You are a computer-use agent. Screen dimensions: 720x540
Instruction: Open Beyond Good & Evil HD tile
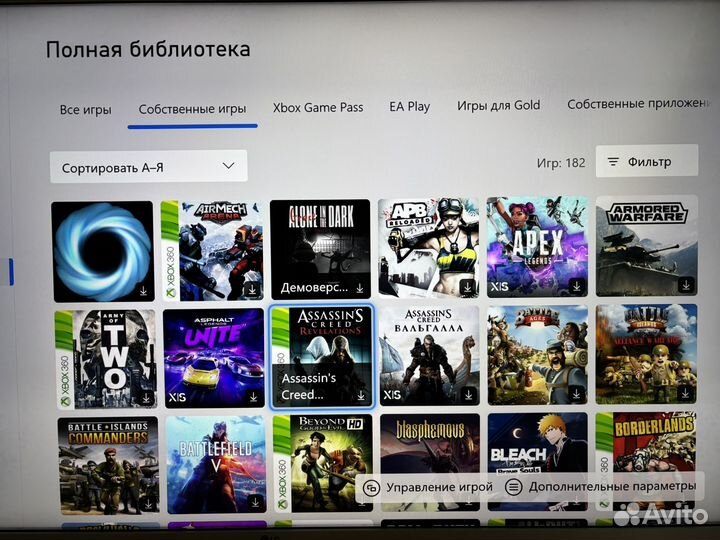click(x=323, y=463)
